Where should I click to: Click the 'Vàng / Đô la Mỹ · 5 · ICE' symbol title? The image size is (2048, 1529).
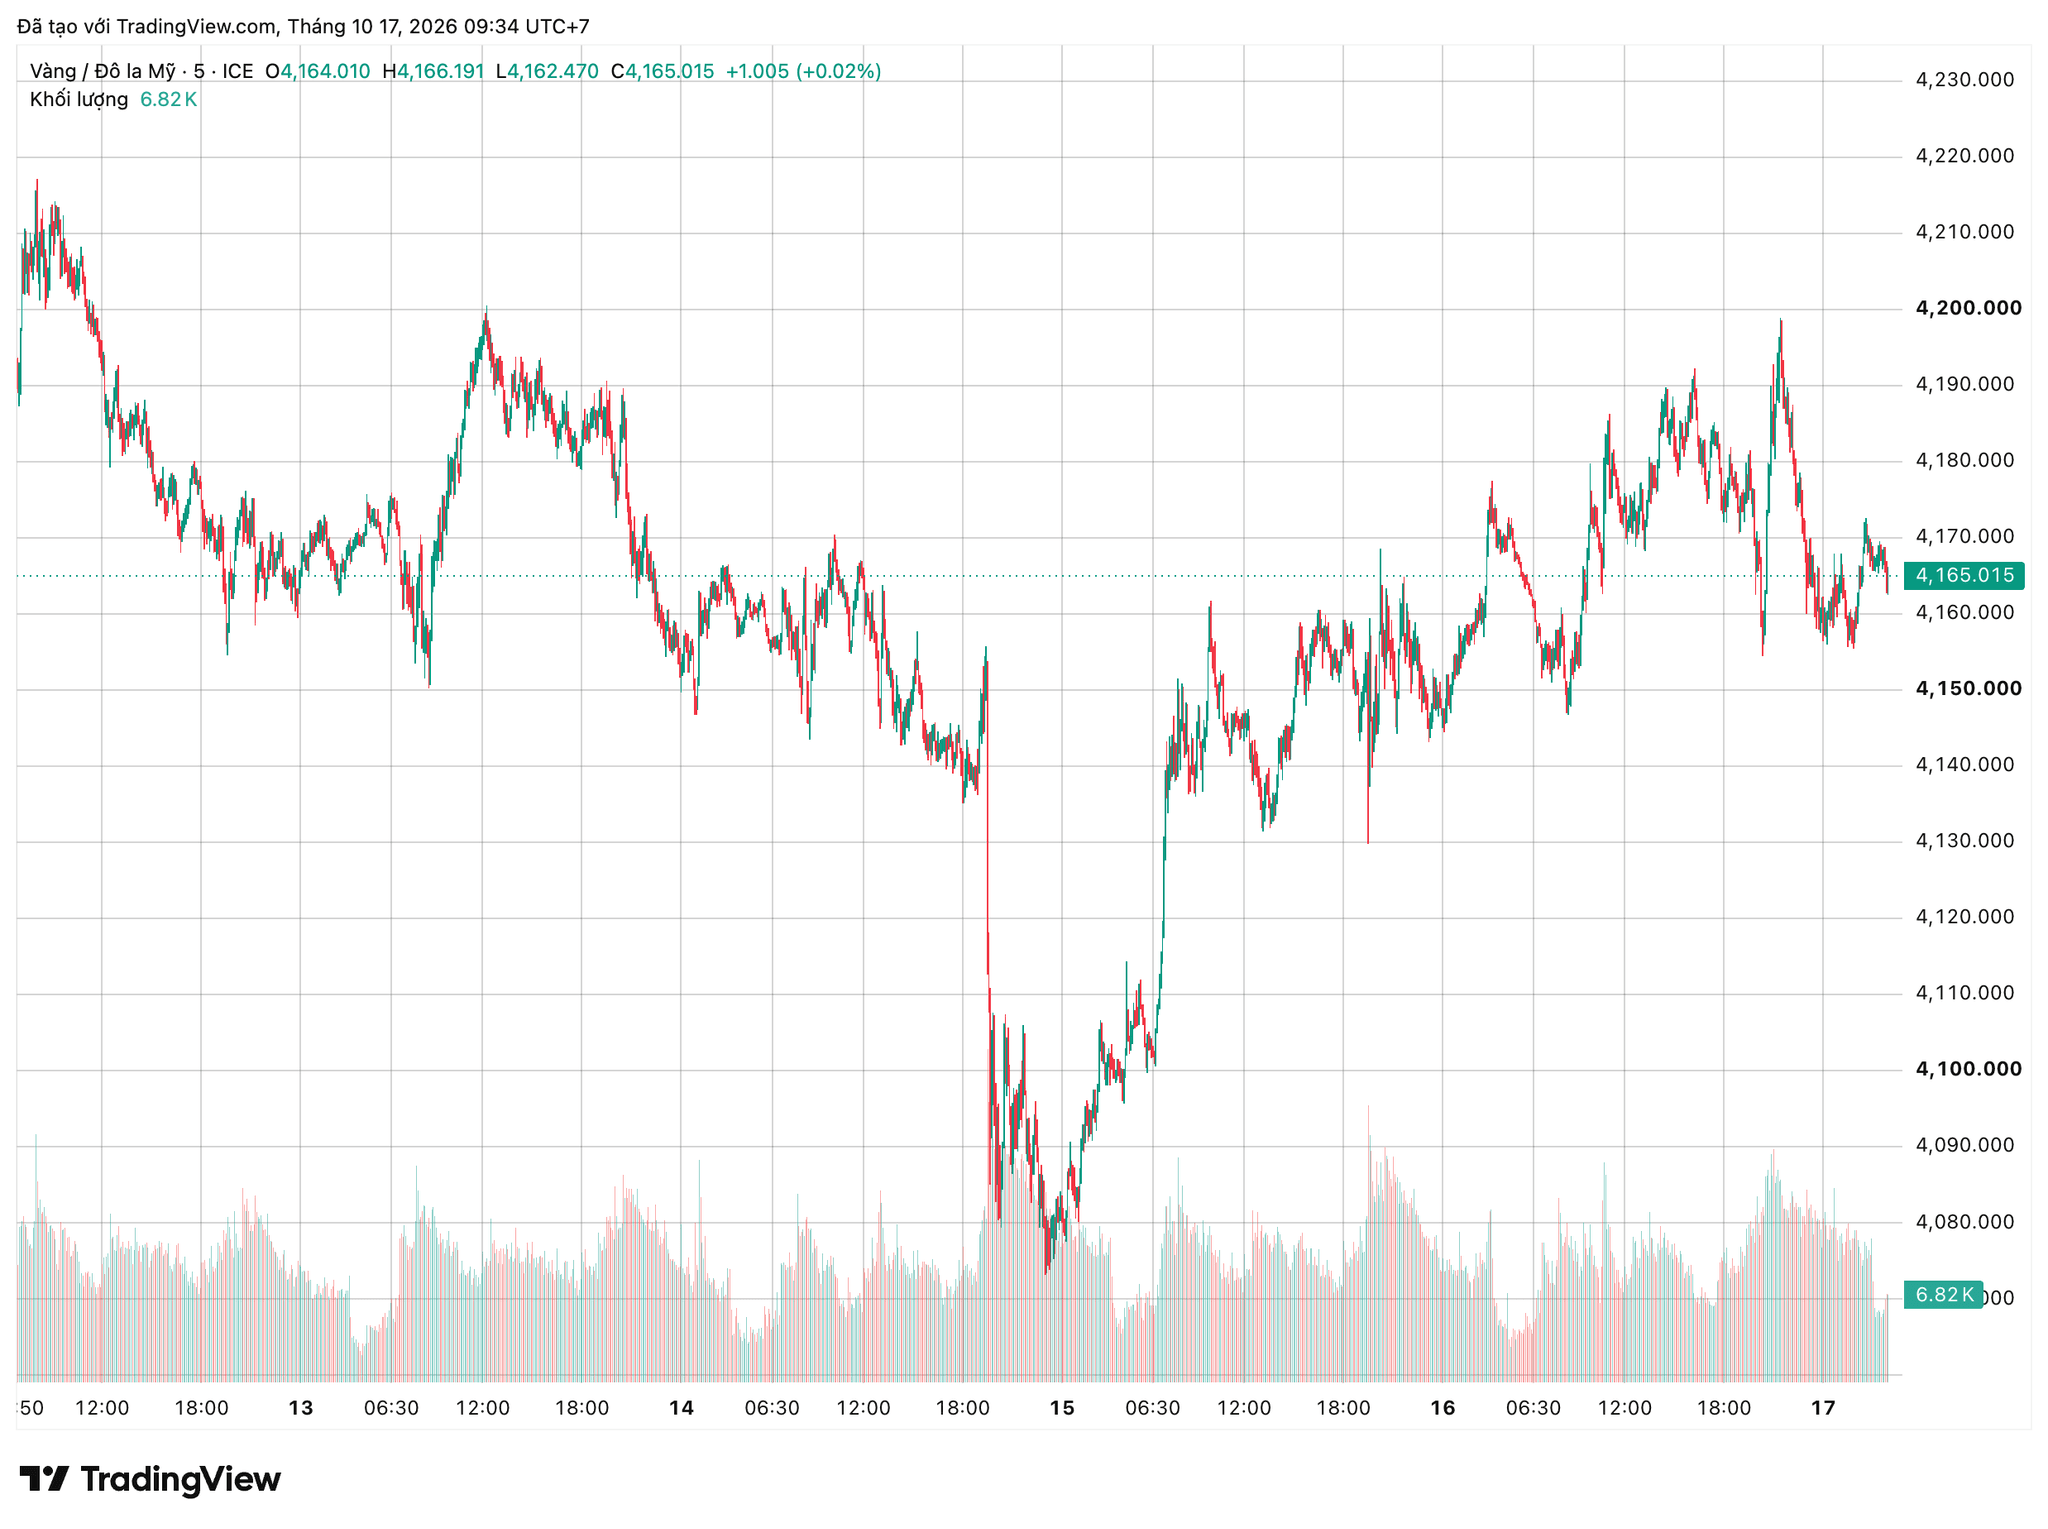click(142, 71)
